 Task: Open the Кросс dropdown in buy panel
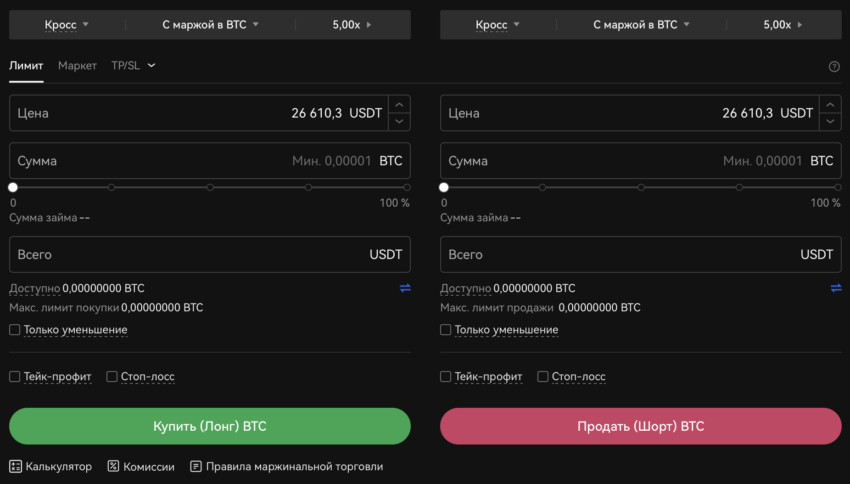tap(67, 25)
